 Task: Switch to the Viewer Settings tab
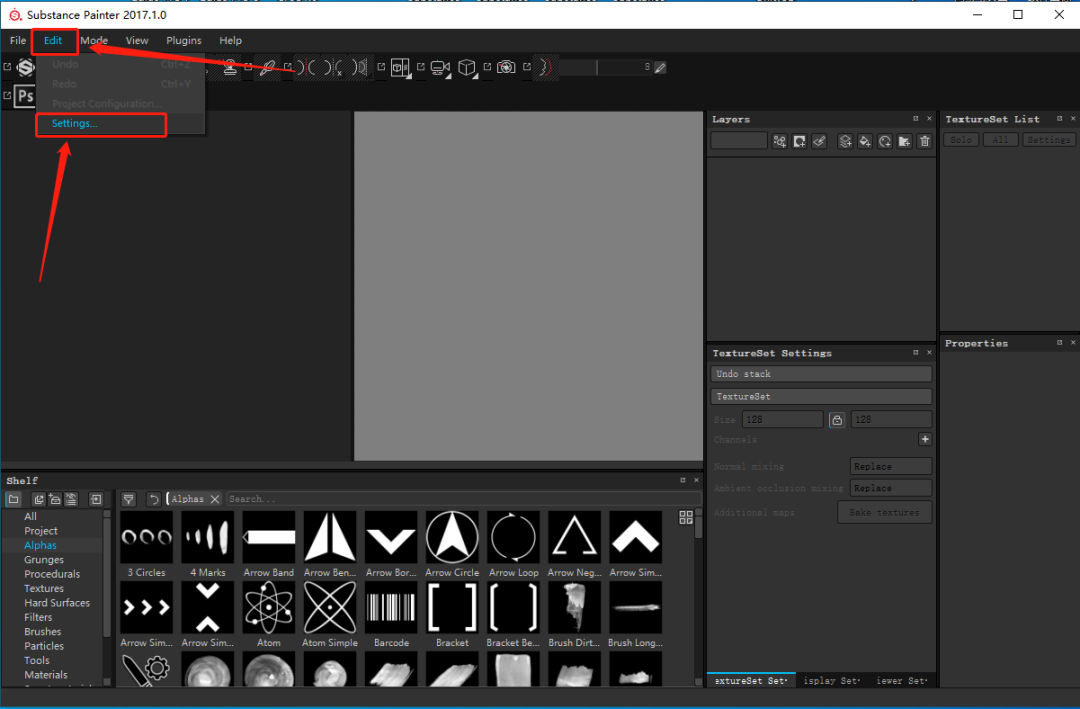pyautogui.click(x=902, y=681)
